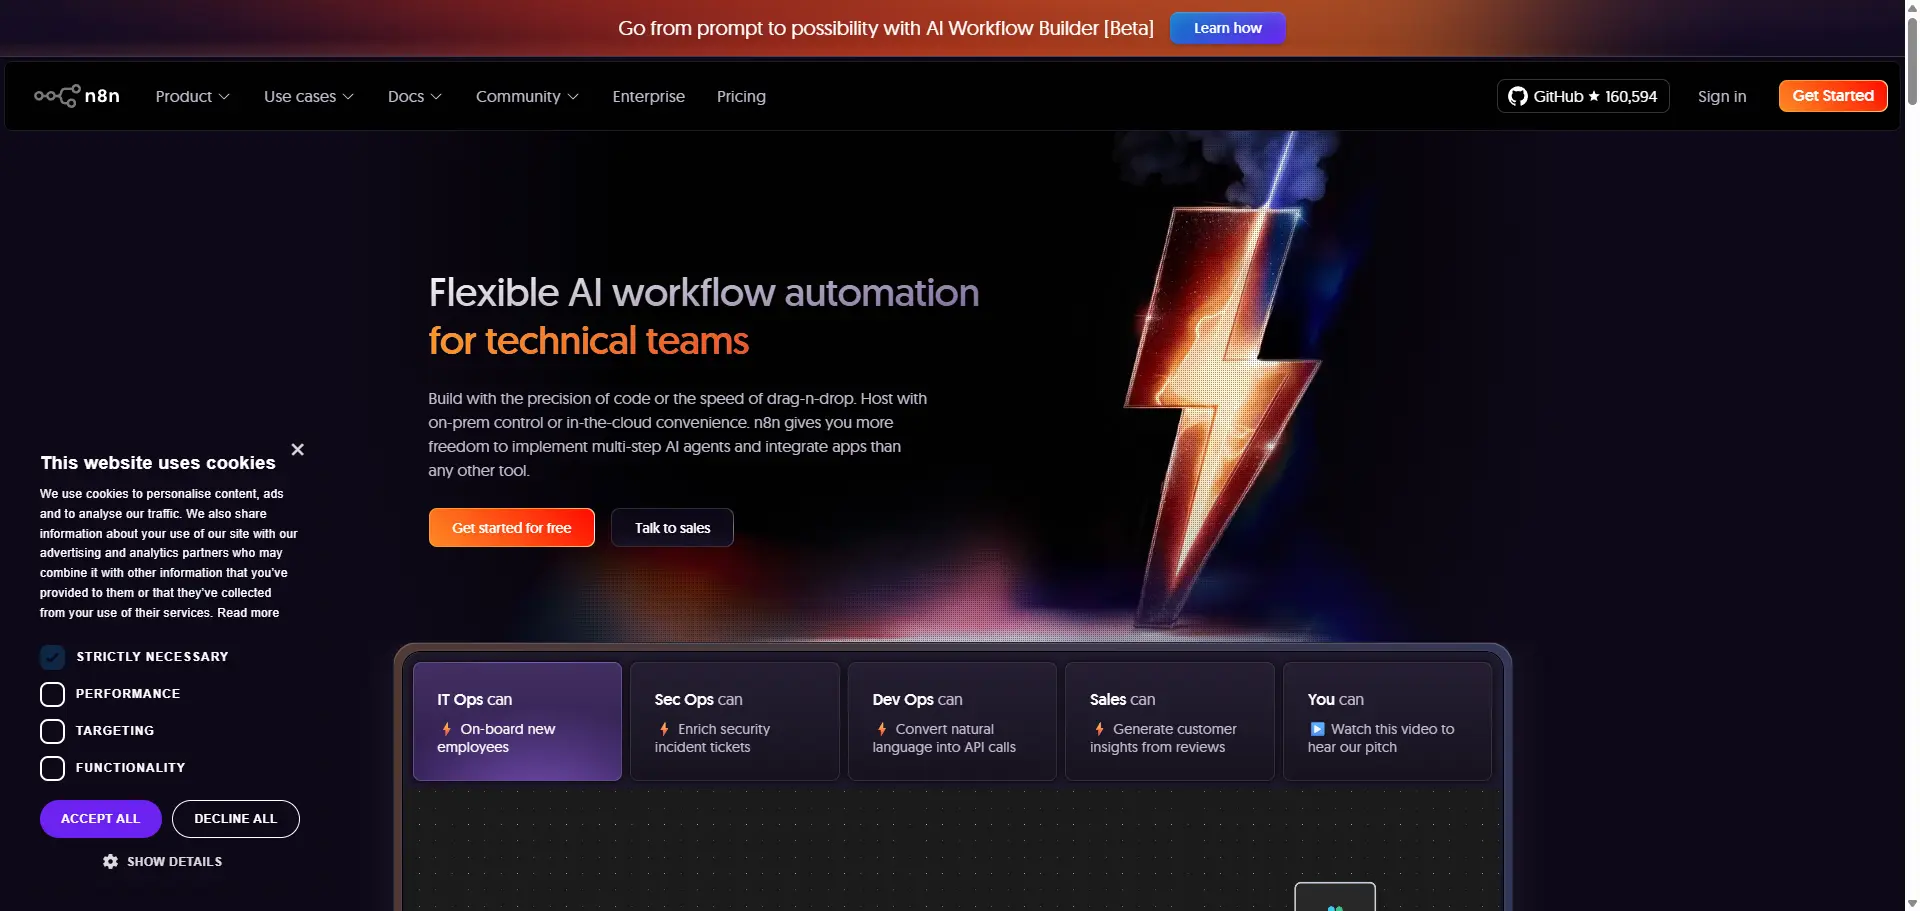Click the lightning icon beside Convert natural
The height and width of the screenshot is (911, 1920).
[882, 729]
